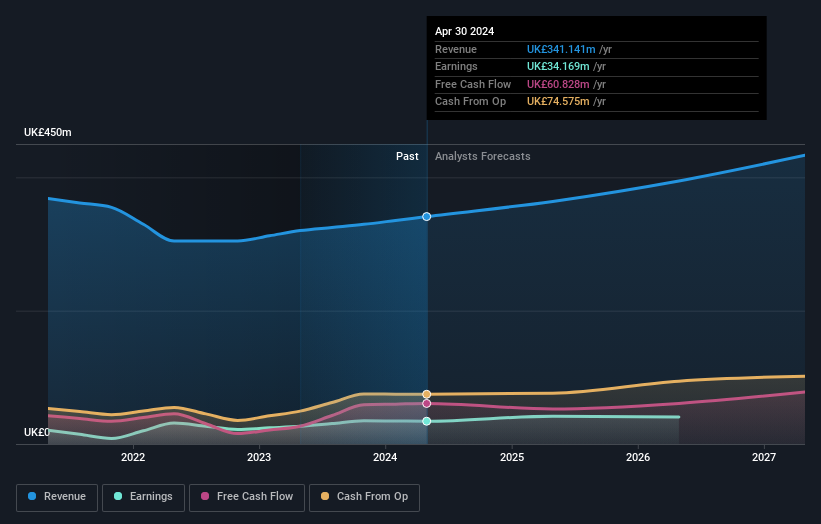Click the pink Free Cash Flow data point
Screen dimensions: 821x524
tap(427, 404)
